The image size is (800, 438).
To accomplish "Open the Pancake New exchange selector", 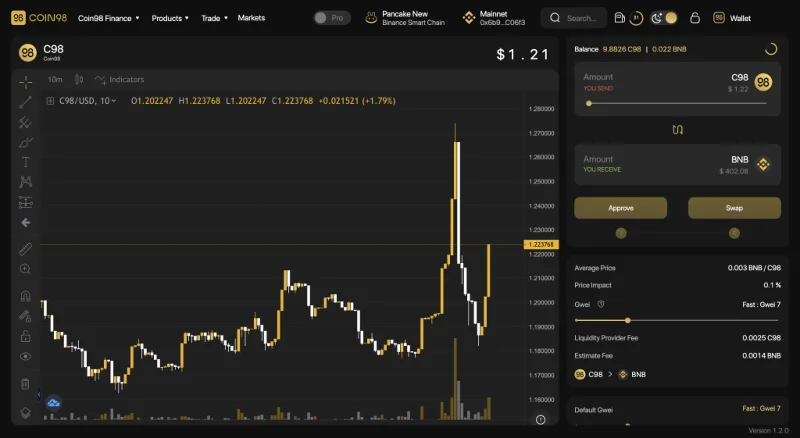I will point(405,18).
